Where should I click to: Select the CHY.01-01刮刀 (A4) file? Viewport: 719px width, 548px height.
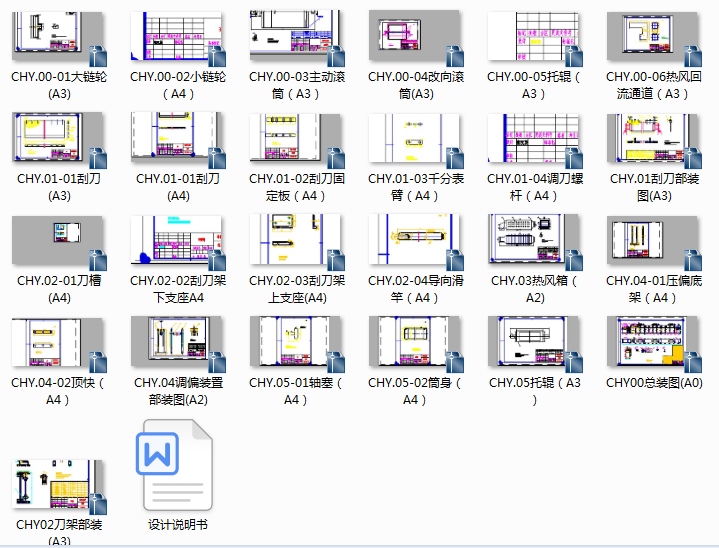click(178, 140)
